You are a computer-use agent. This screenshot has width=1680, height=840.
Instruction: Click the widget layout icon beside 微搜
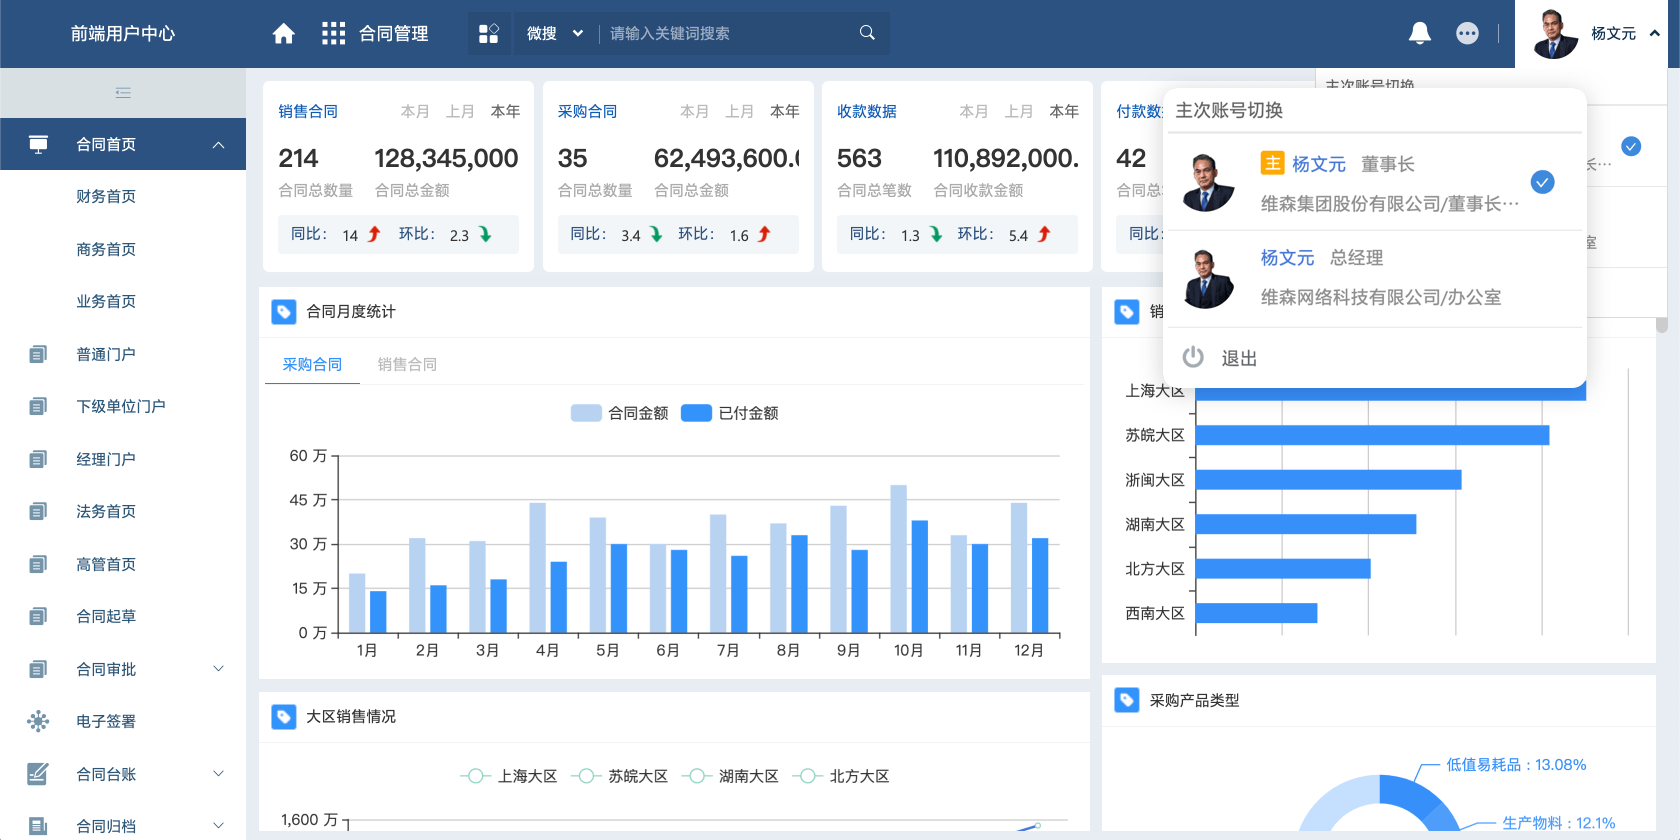coord(489,34)
